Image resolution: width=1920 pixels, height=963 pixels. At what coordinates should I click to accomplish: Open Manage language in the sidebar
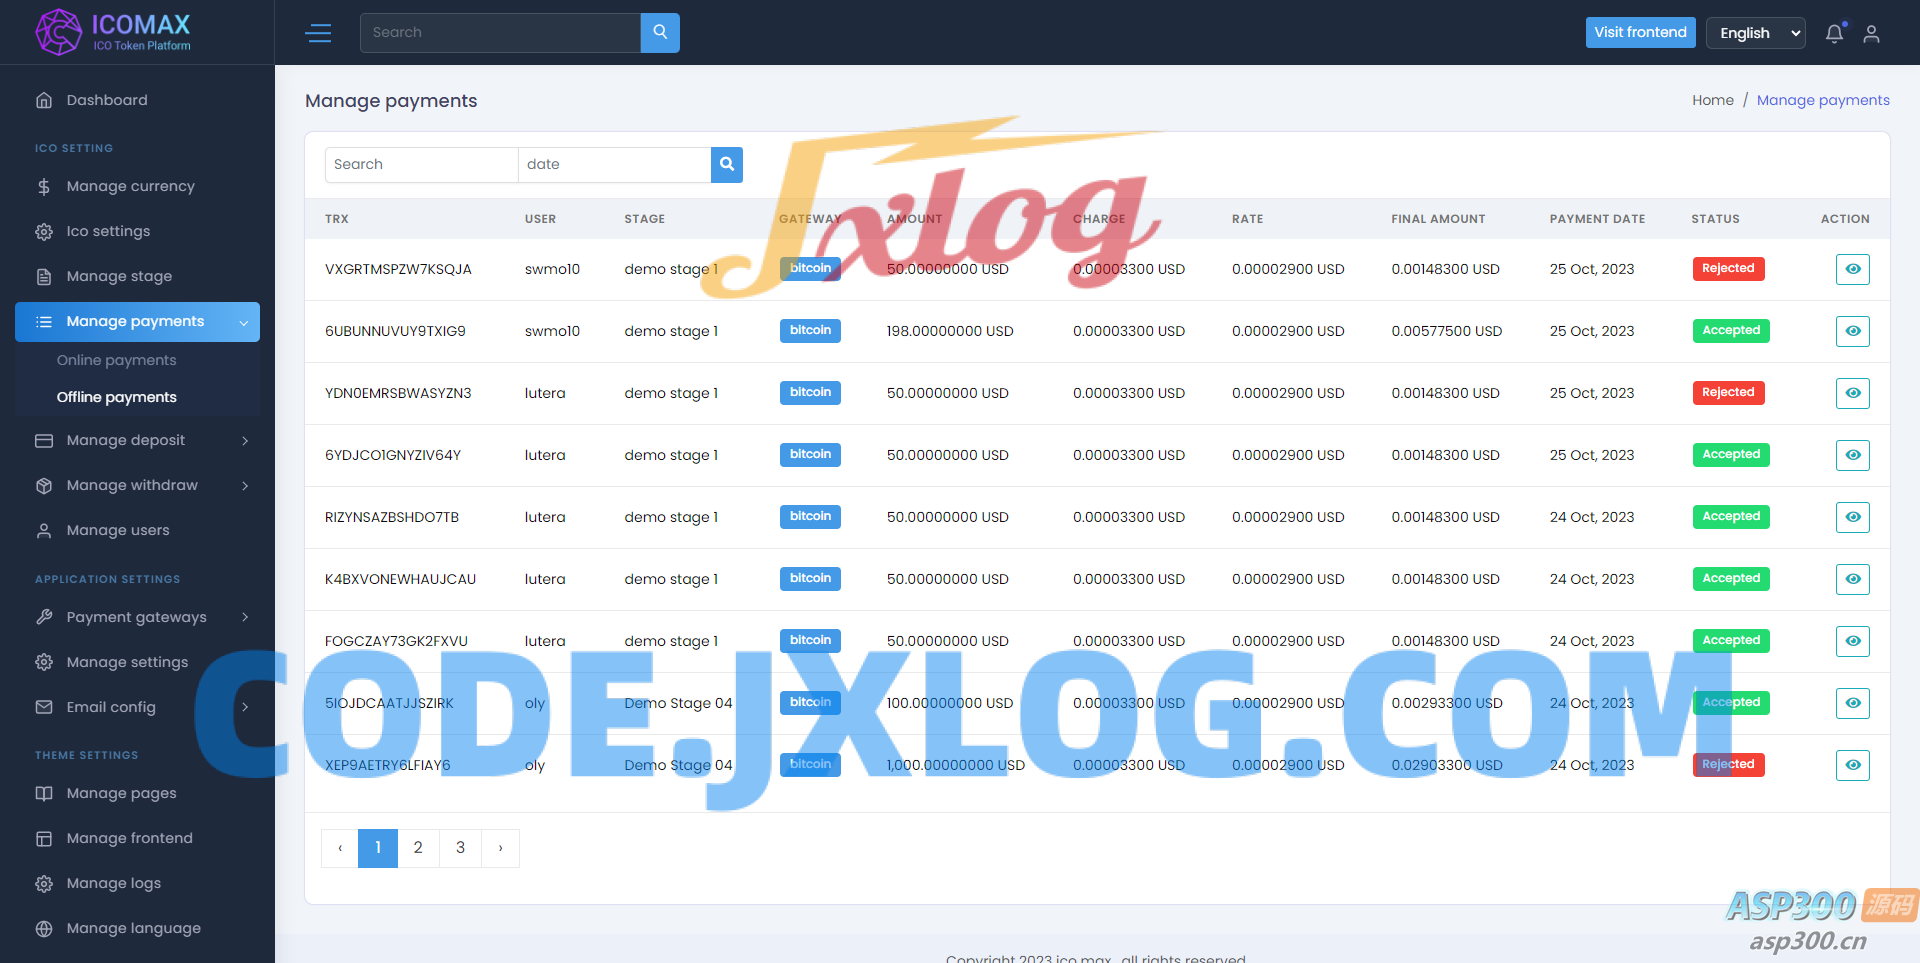(x=133, y=928)
